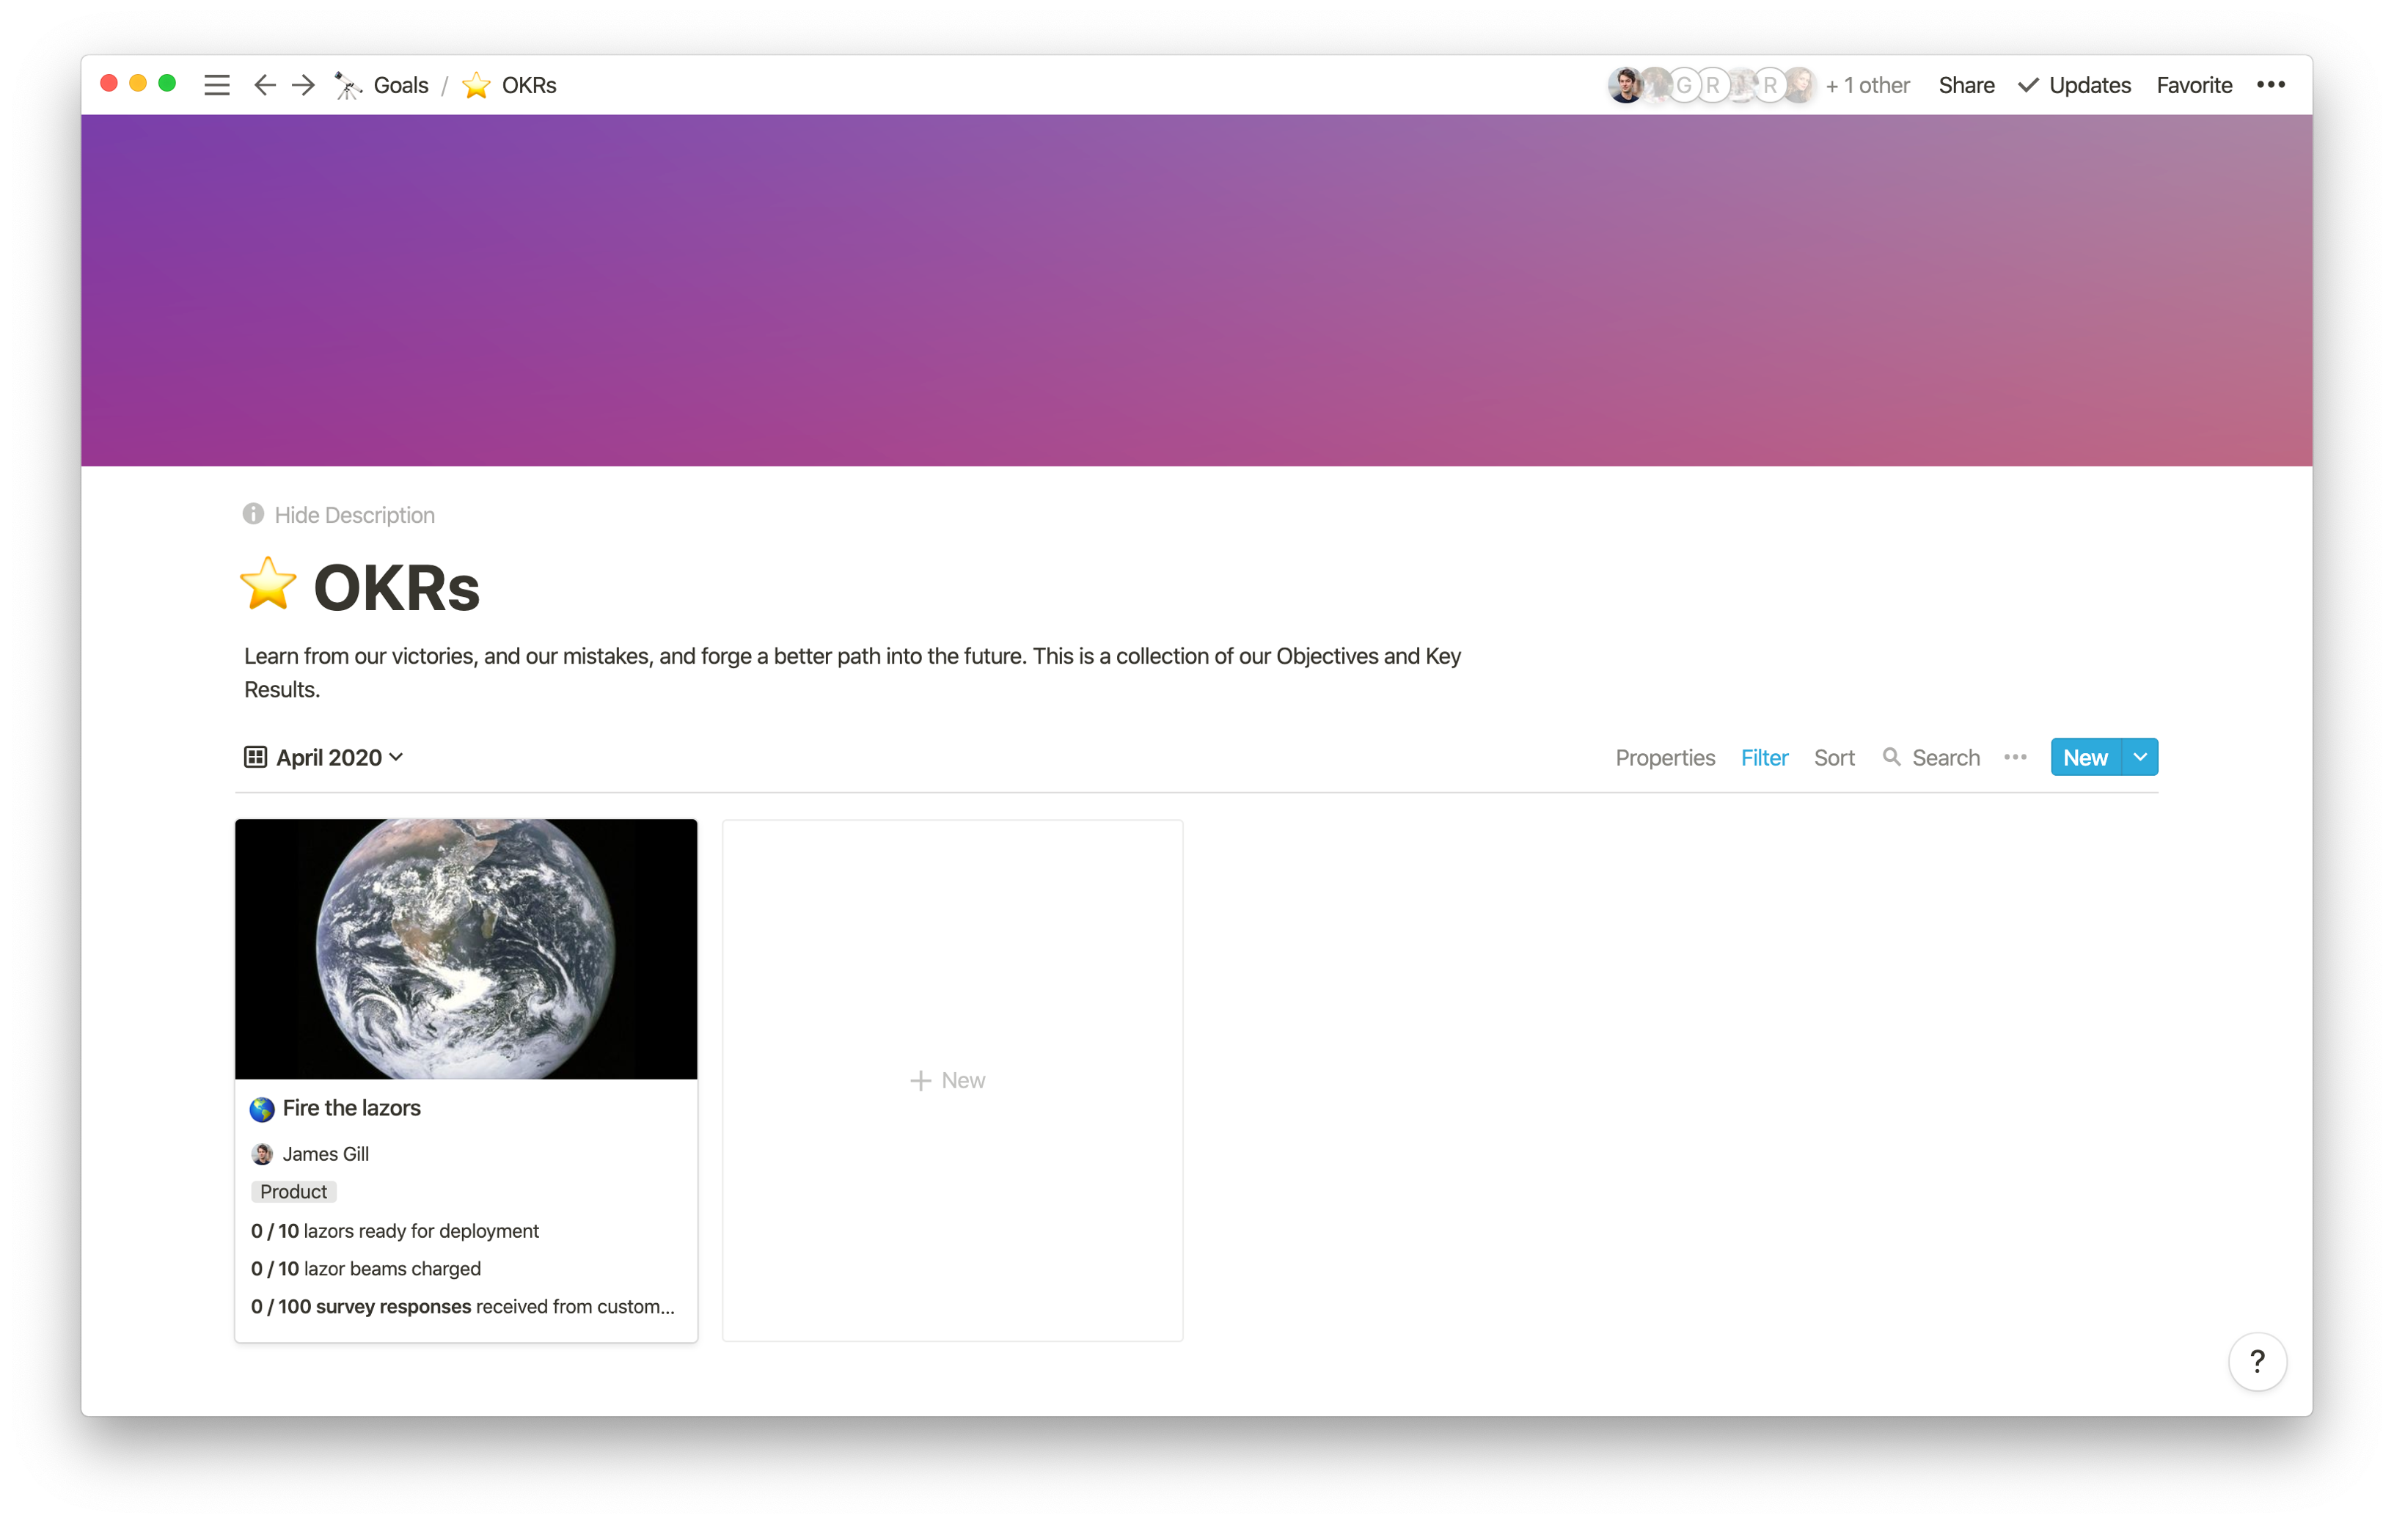
Task: Click '0 / 100 survey responses' line
Action: click(x=463, y=1307)
